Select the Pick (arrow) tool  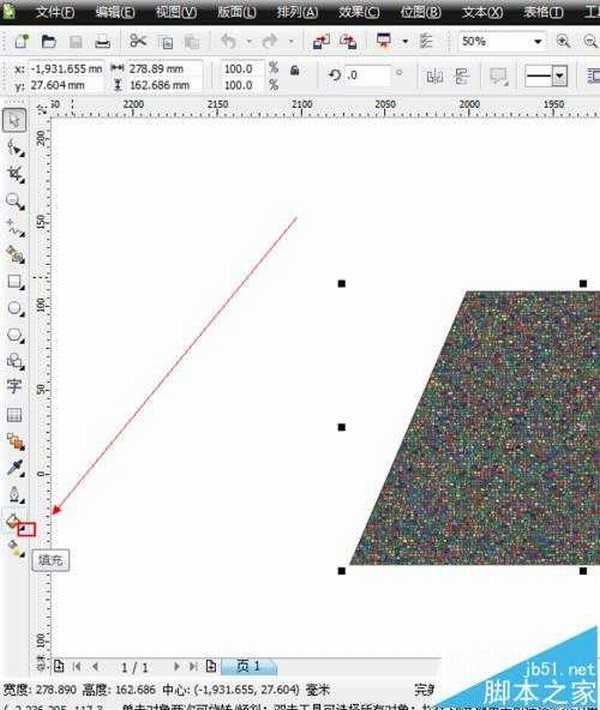coord(15,120)
